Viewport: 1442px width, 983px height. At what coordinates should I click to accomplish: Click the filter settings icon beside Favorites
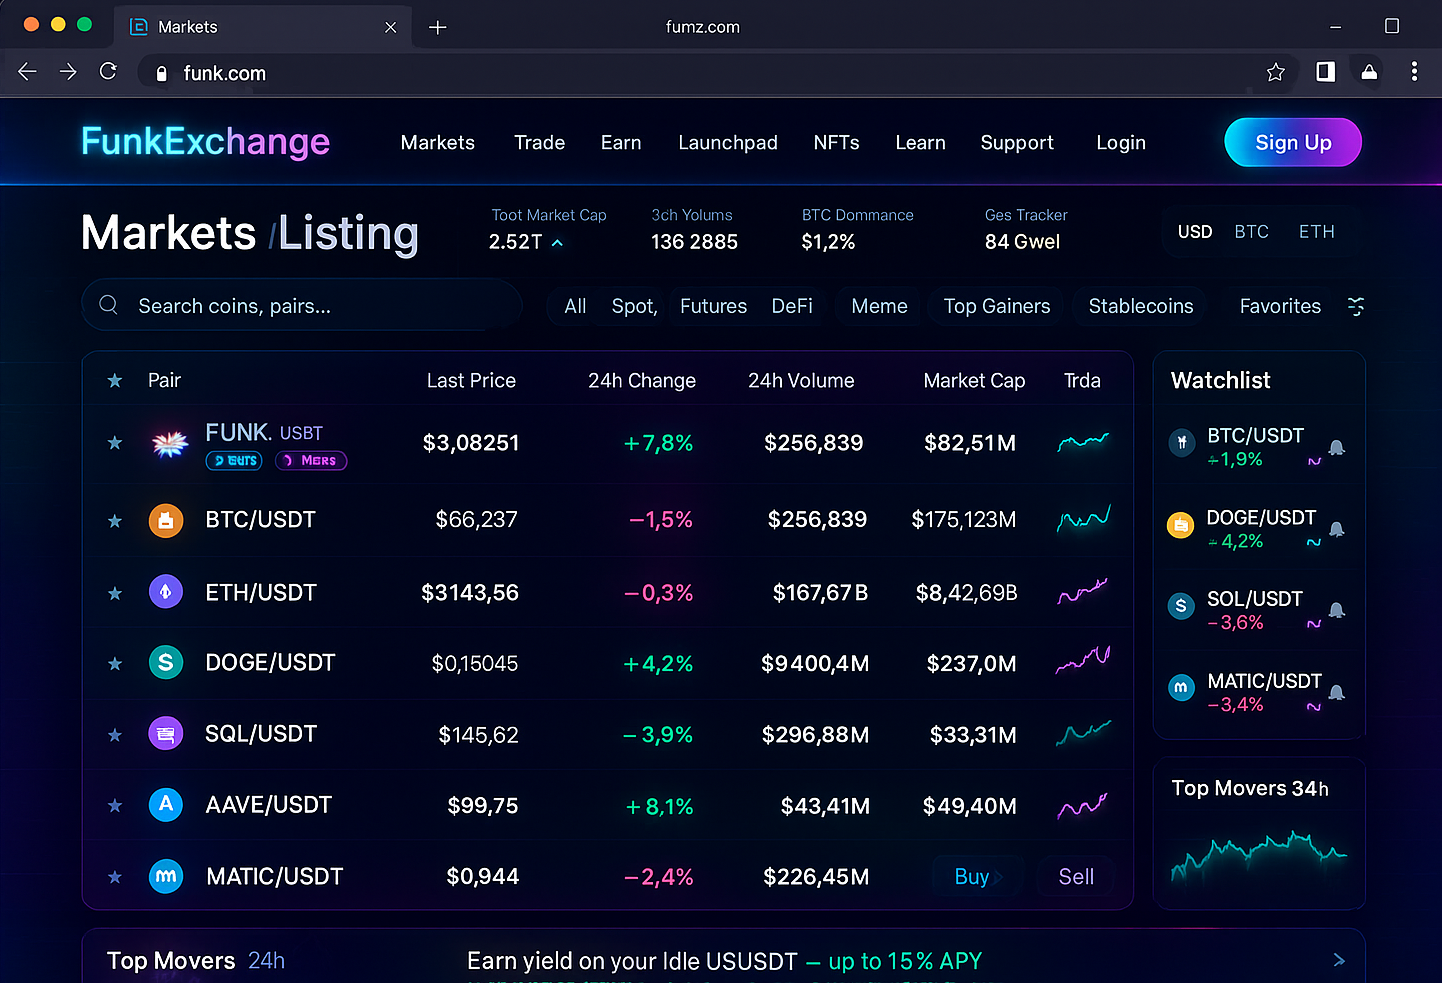(x=1356, y=306)
